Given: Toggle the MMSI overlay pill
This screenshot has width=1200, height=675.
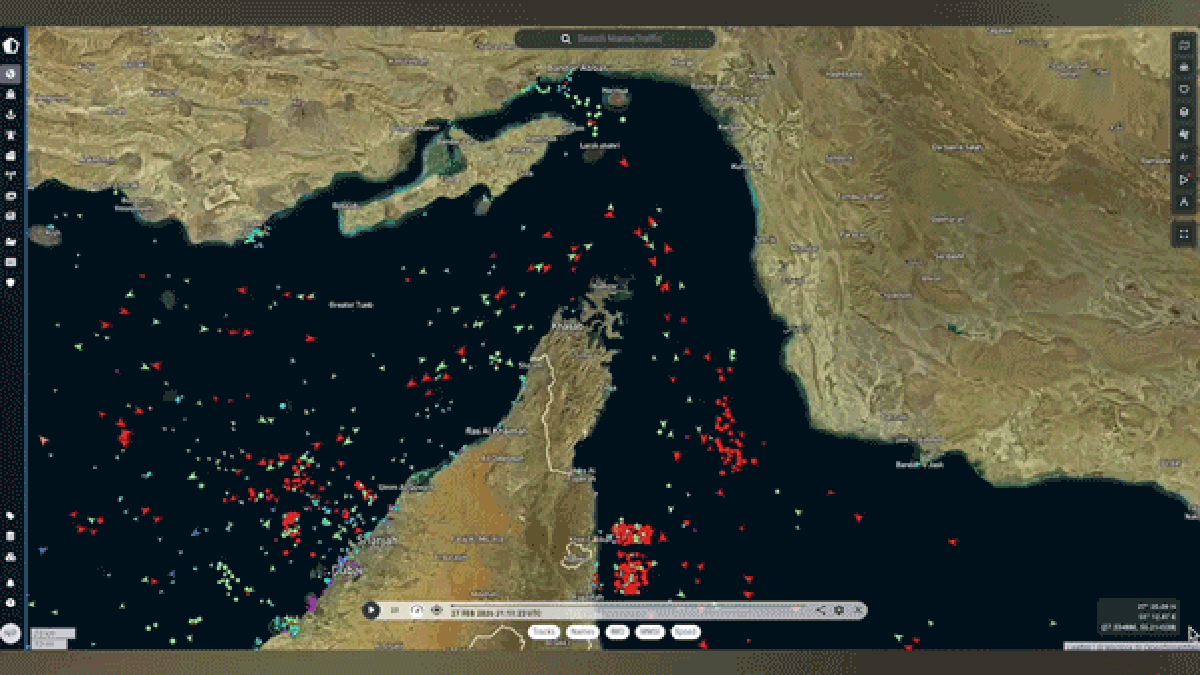Looking at the screenshot, I should 651,632.
